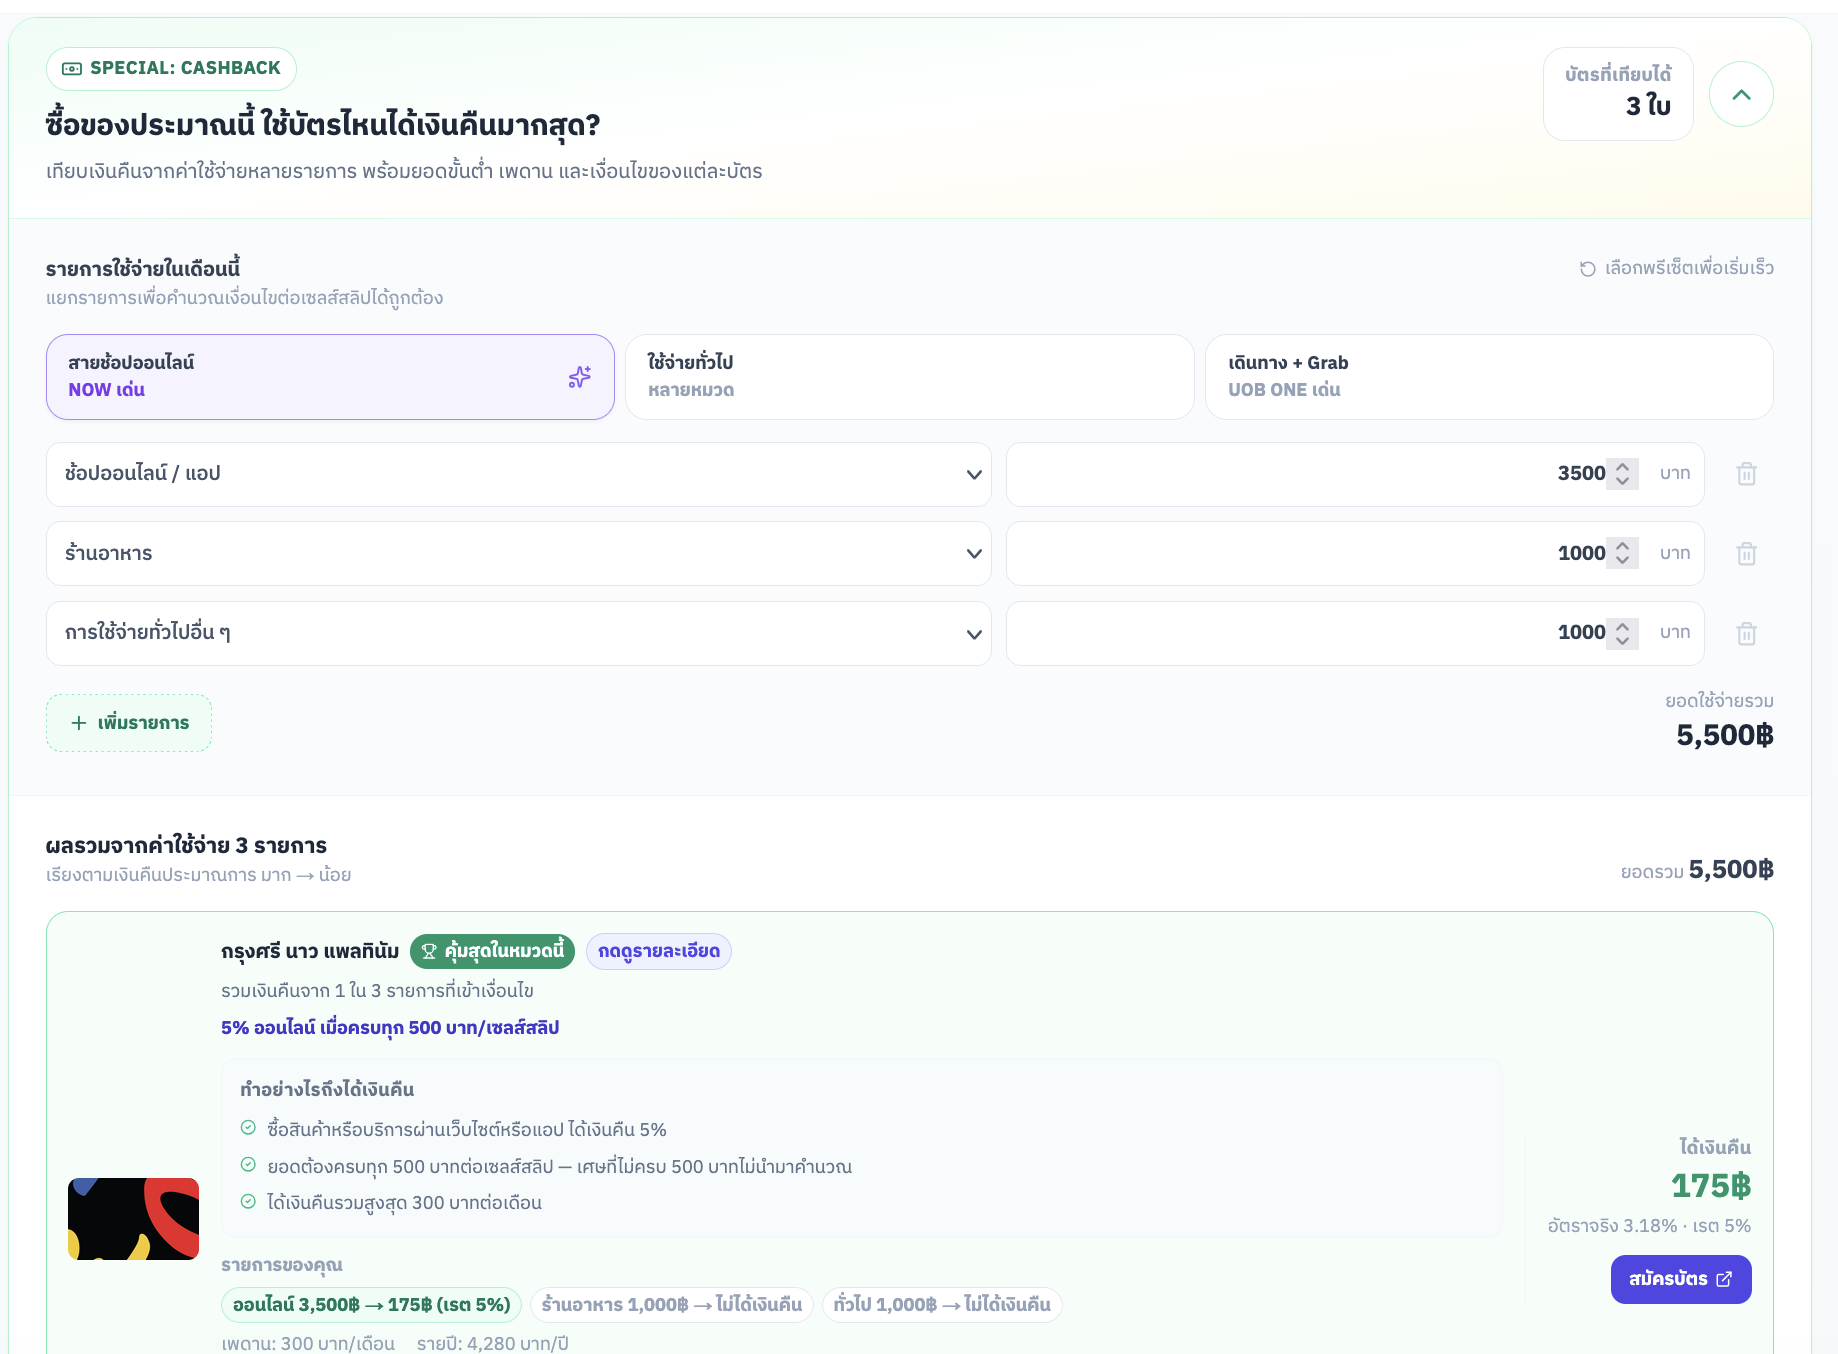Click the 5% ออนไลน์ เมื่อครบทุก 500 บาท/เซลส์สลิป text
This screenshot has width=1838, height=1354.
[390, 1028]
